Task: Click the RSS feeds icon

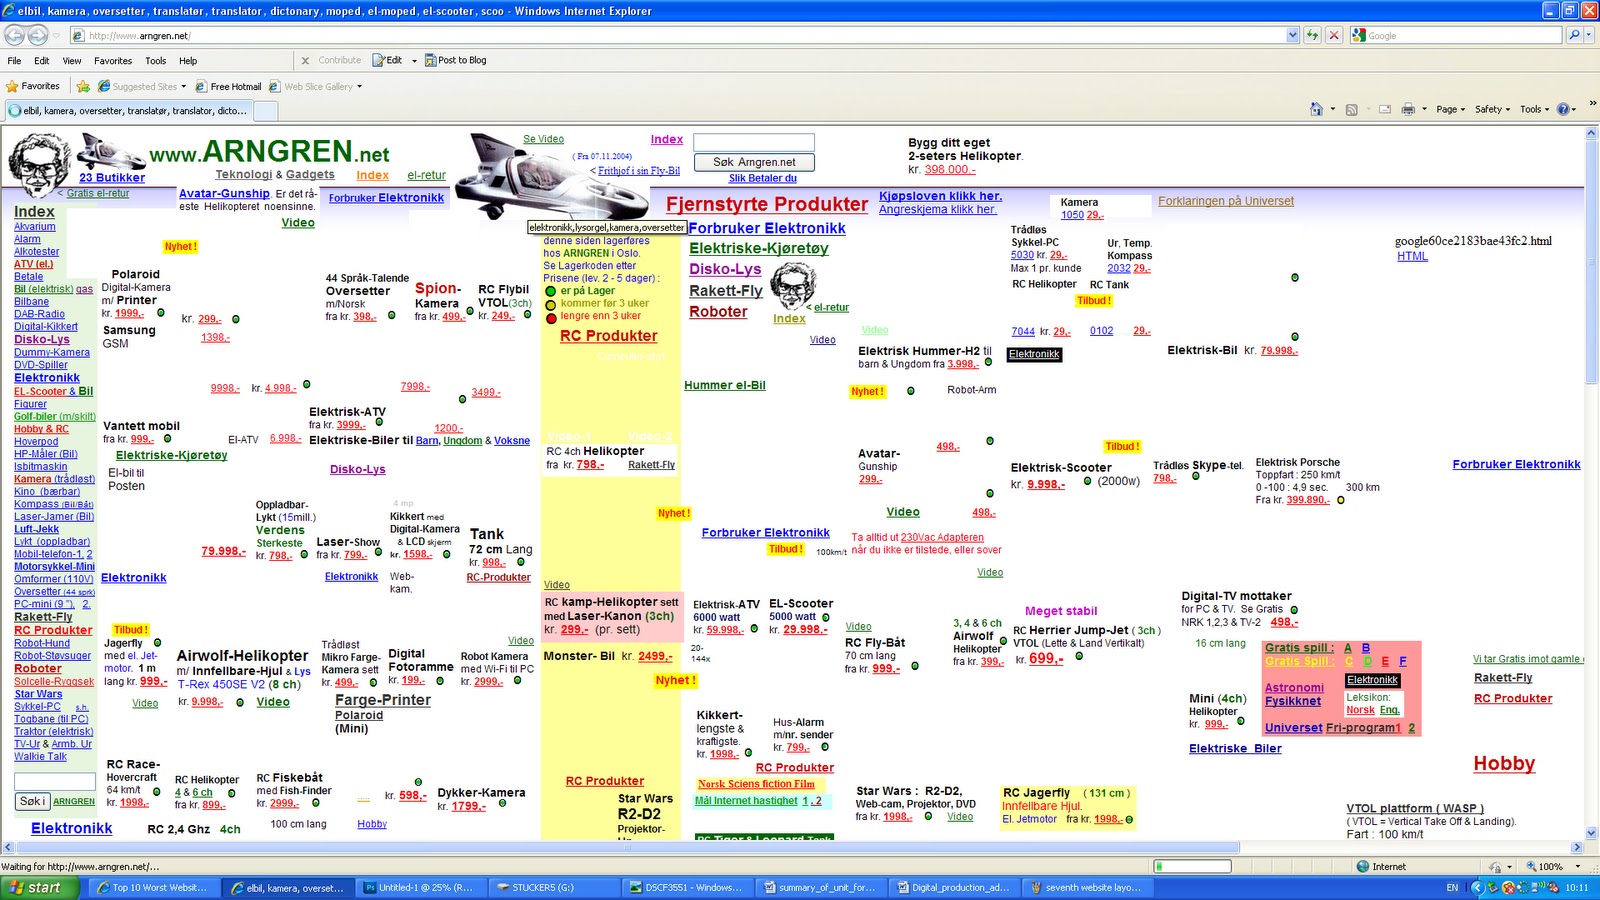Action: pos(1353,108)
